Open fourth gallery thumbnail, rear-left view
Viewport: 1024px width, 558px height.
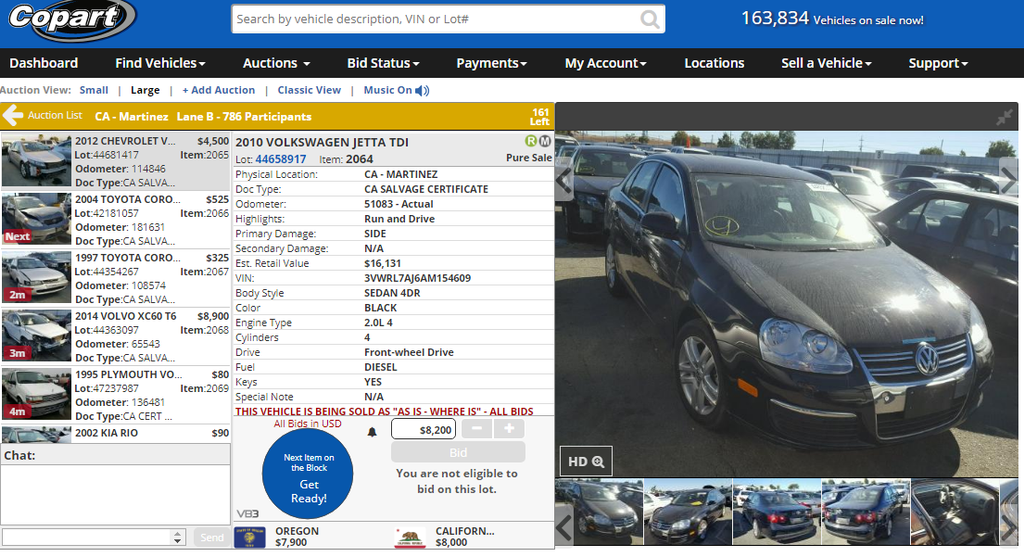click(865, 512)
